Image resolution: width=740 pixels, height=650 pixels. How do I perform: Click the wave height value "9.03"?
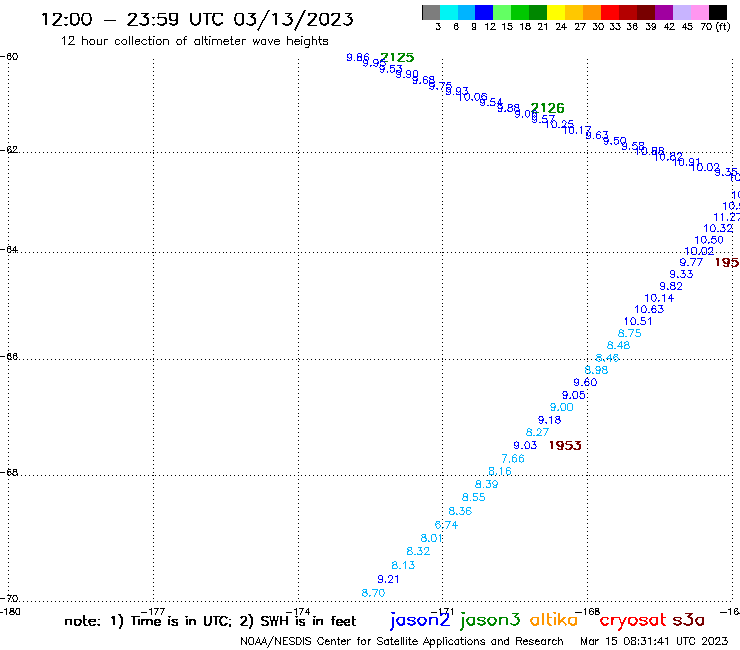[x=525, y=446]
